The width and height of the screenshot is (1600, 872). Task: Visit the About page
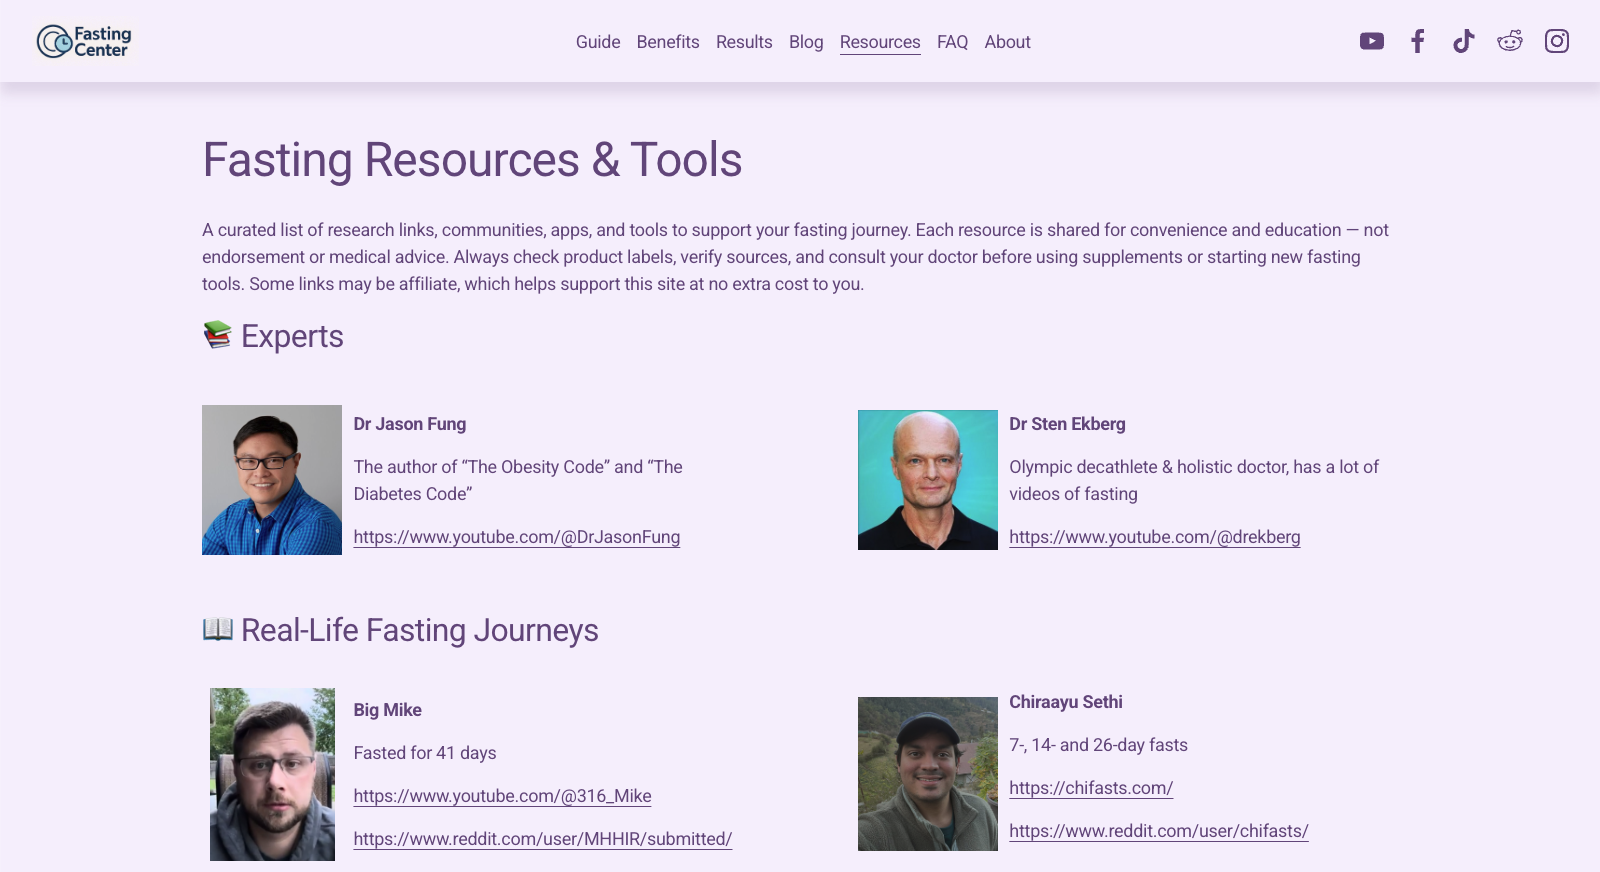pos(1007,42)
